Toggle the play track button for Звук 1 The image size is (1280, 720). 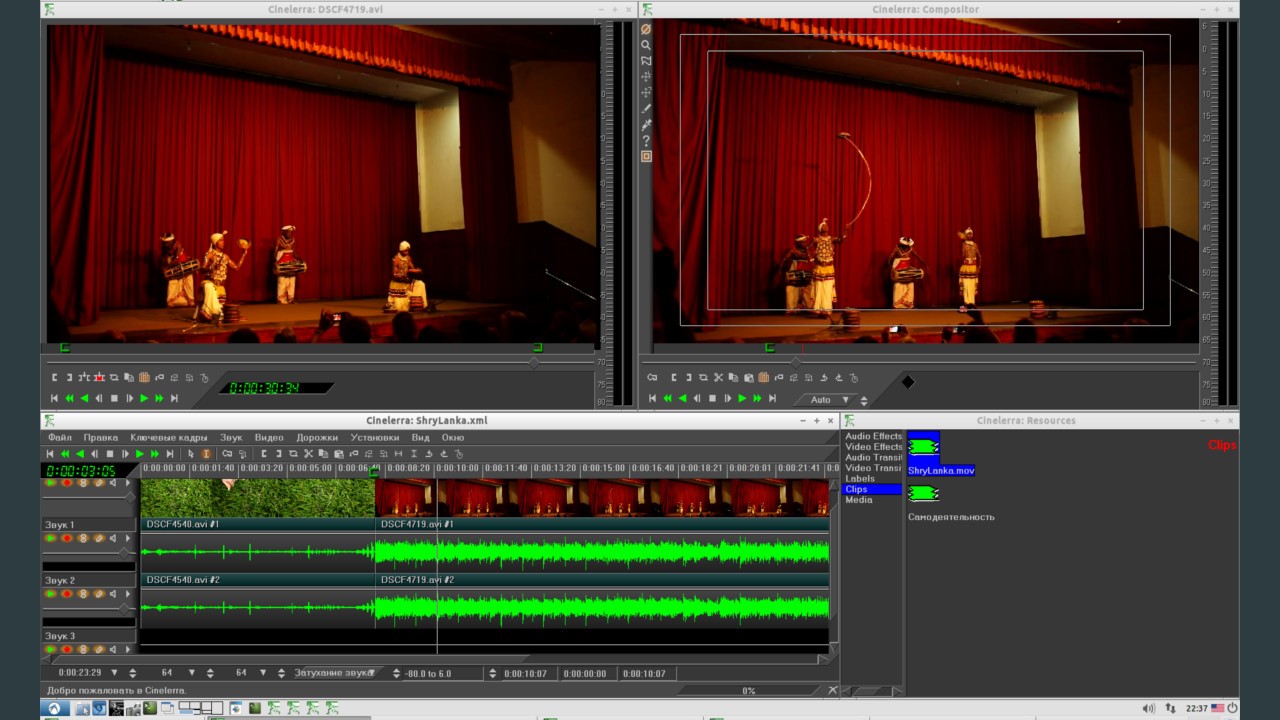(x=51, y=539)
